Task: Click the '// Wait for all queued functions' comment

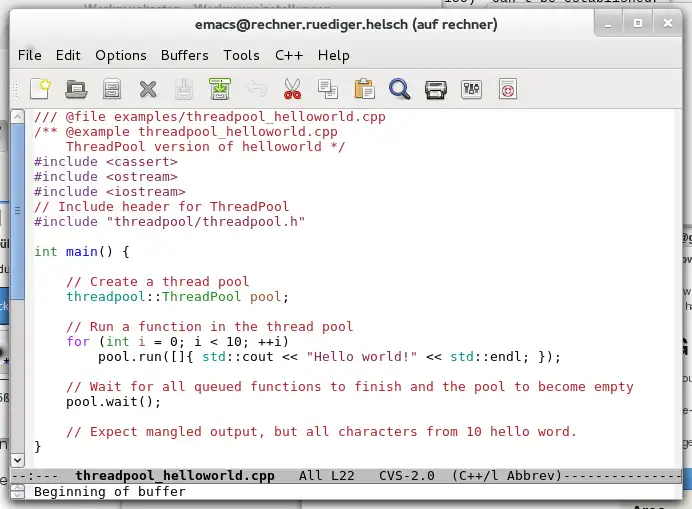Action: coord(350,387)
